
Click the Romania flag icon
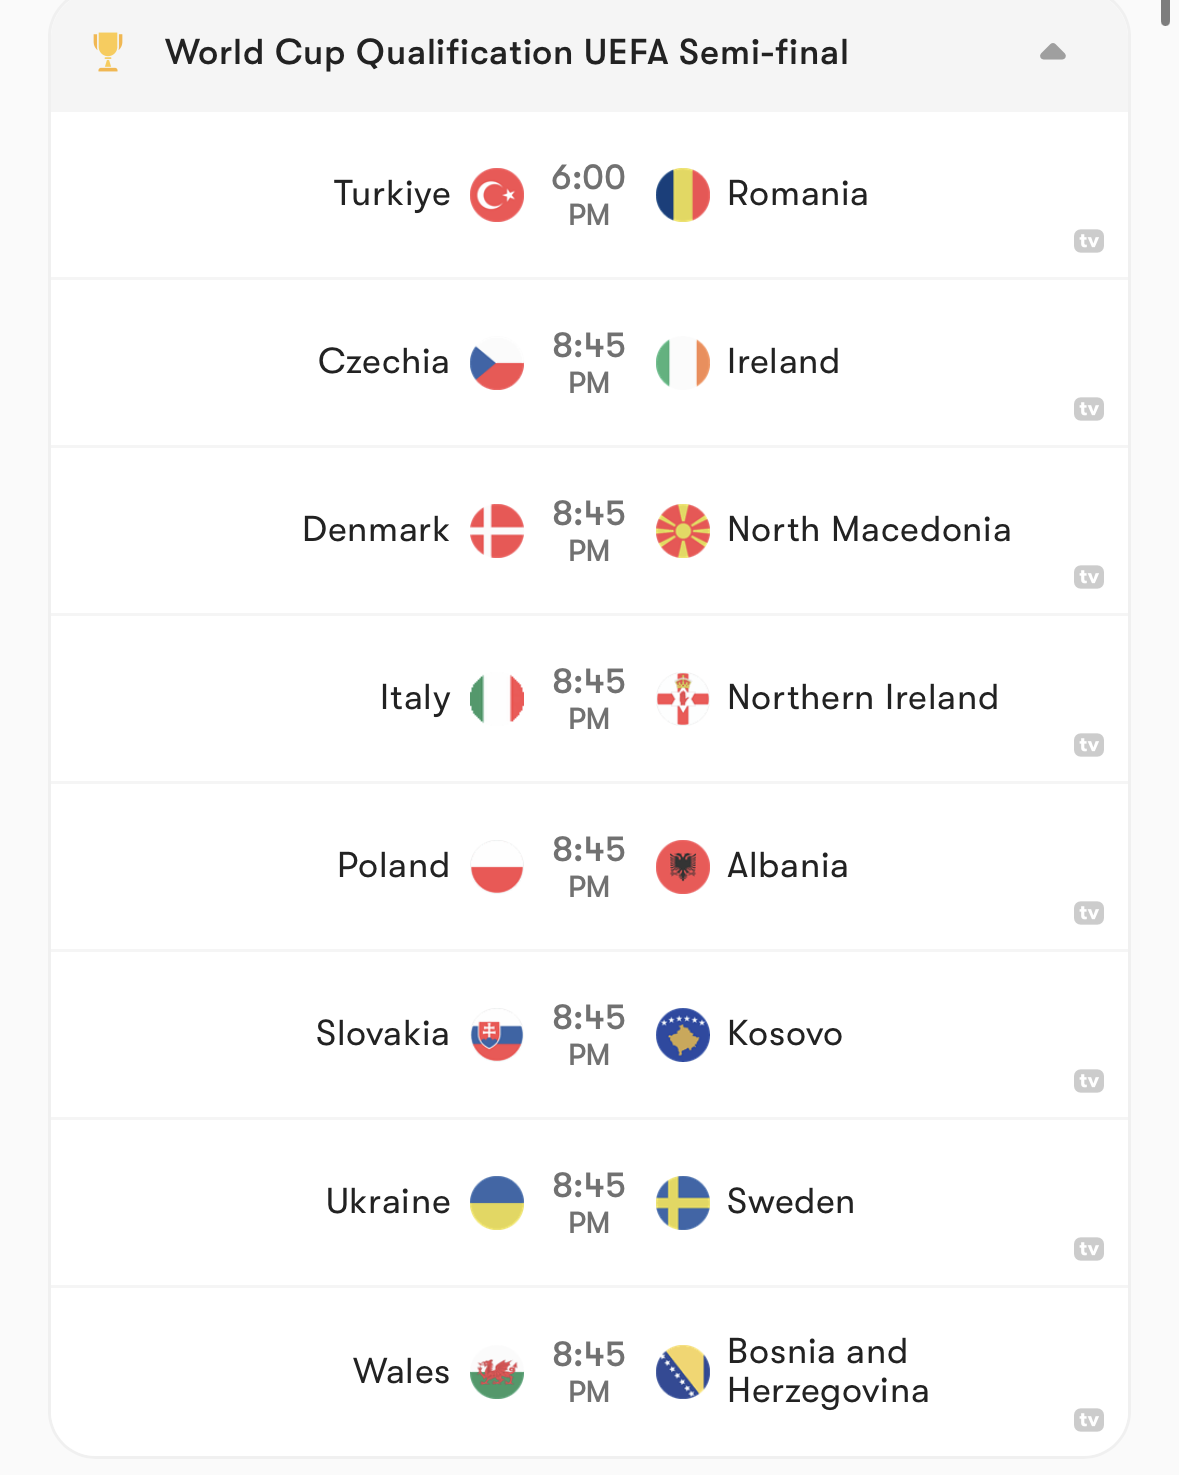683,195
